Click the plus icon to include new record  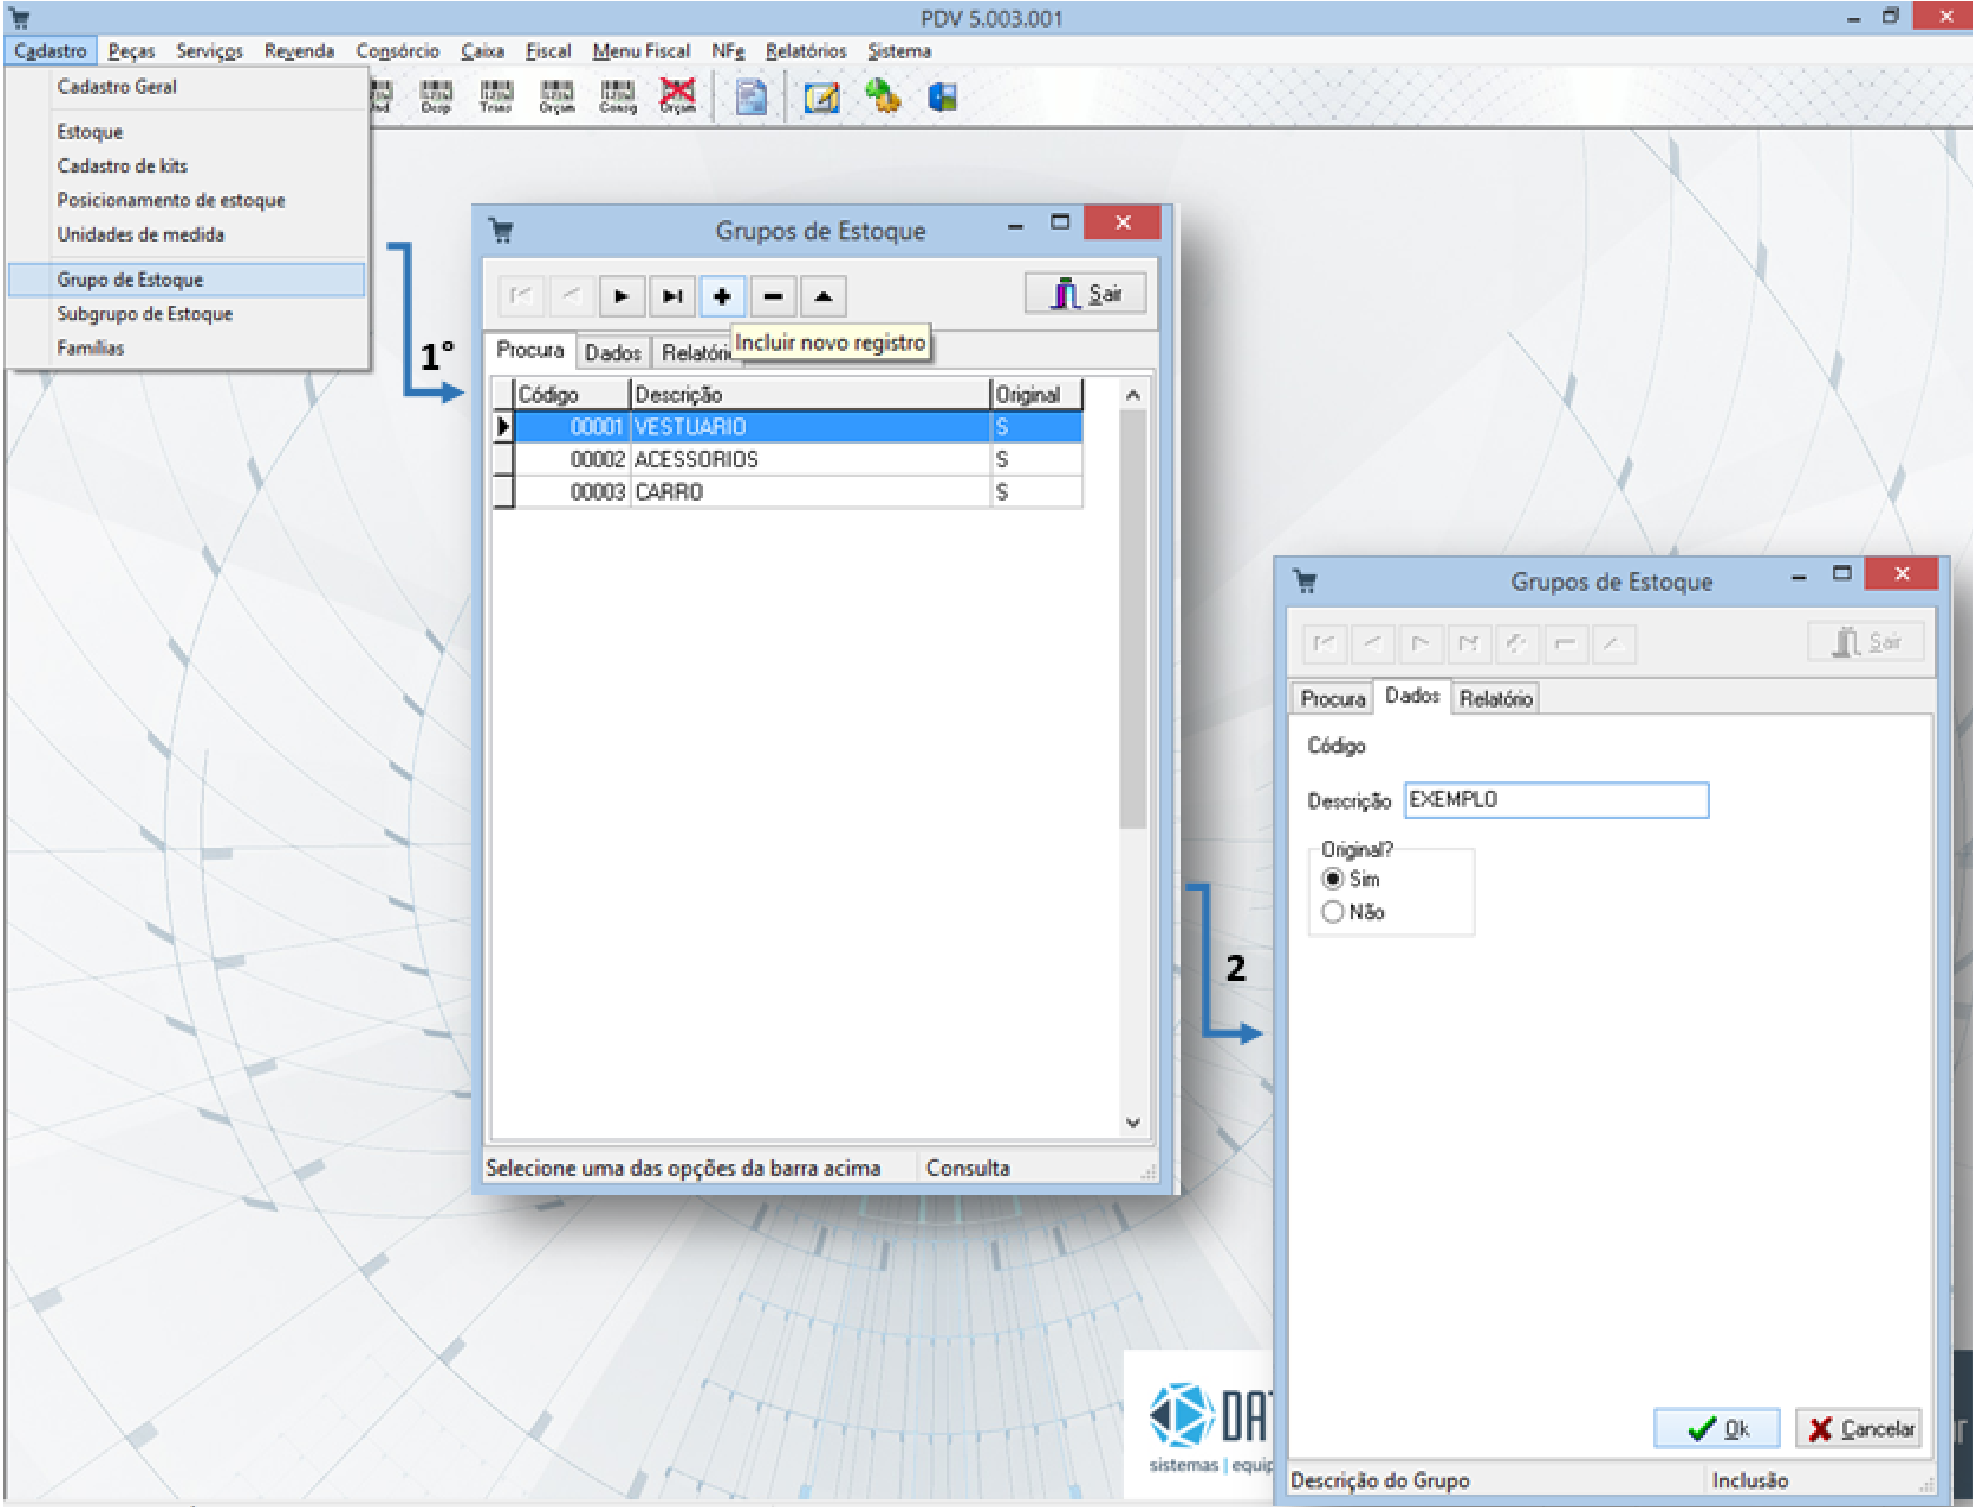point(722,296)
